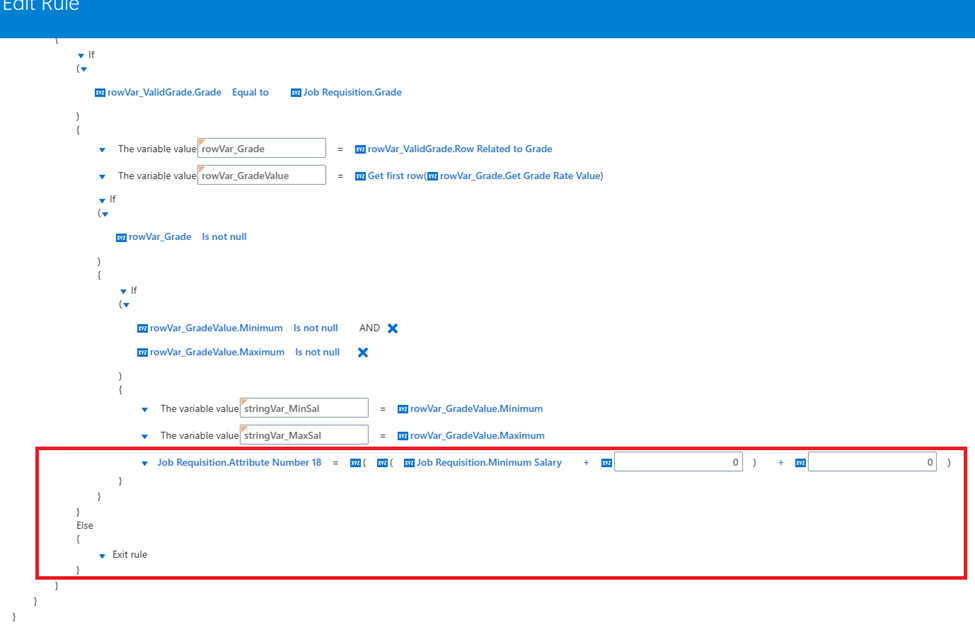The height and width of the screenshot is (625, 975).
Task: Click the XYZ icon beside Job Requisition.Grade
Action: coord(295,92)
